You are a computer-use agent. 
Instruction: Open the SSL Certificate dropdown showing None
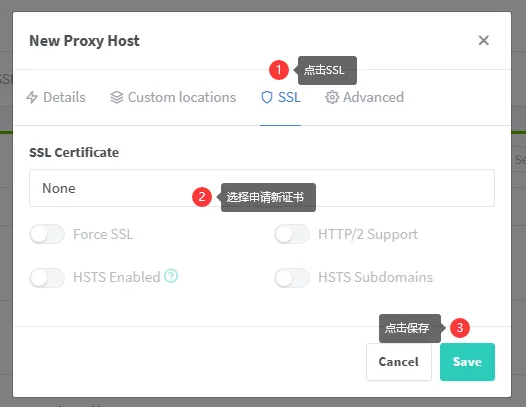[x=262, y=188]
